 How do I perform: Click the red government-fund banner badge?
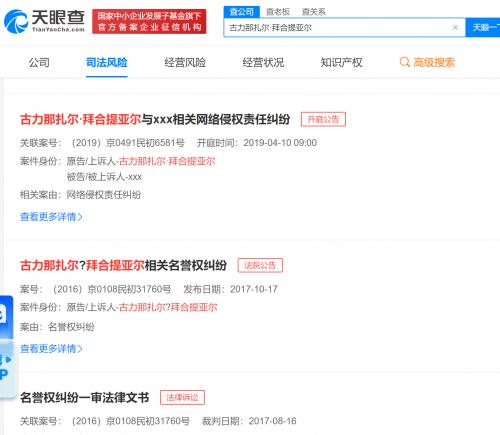(x=149, y=21)
